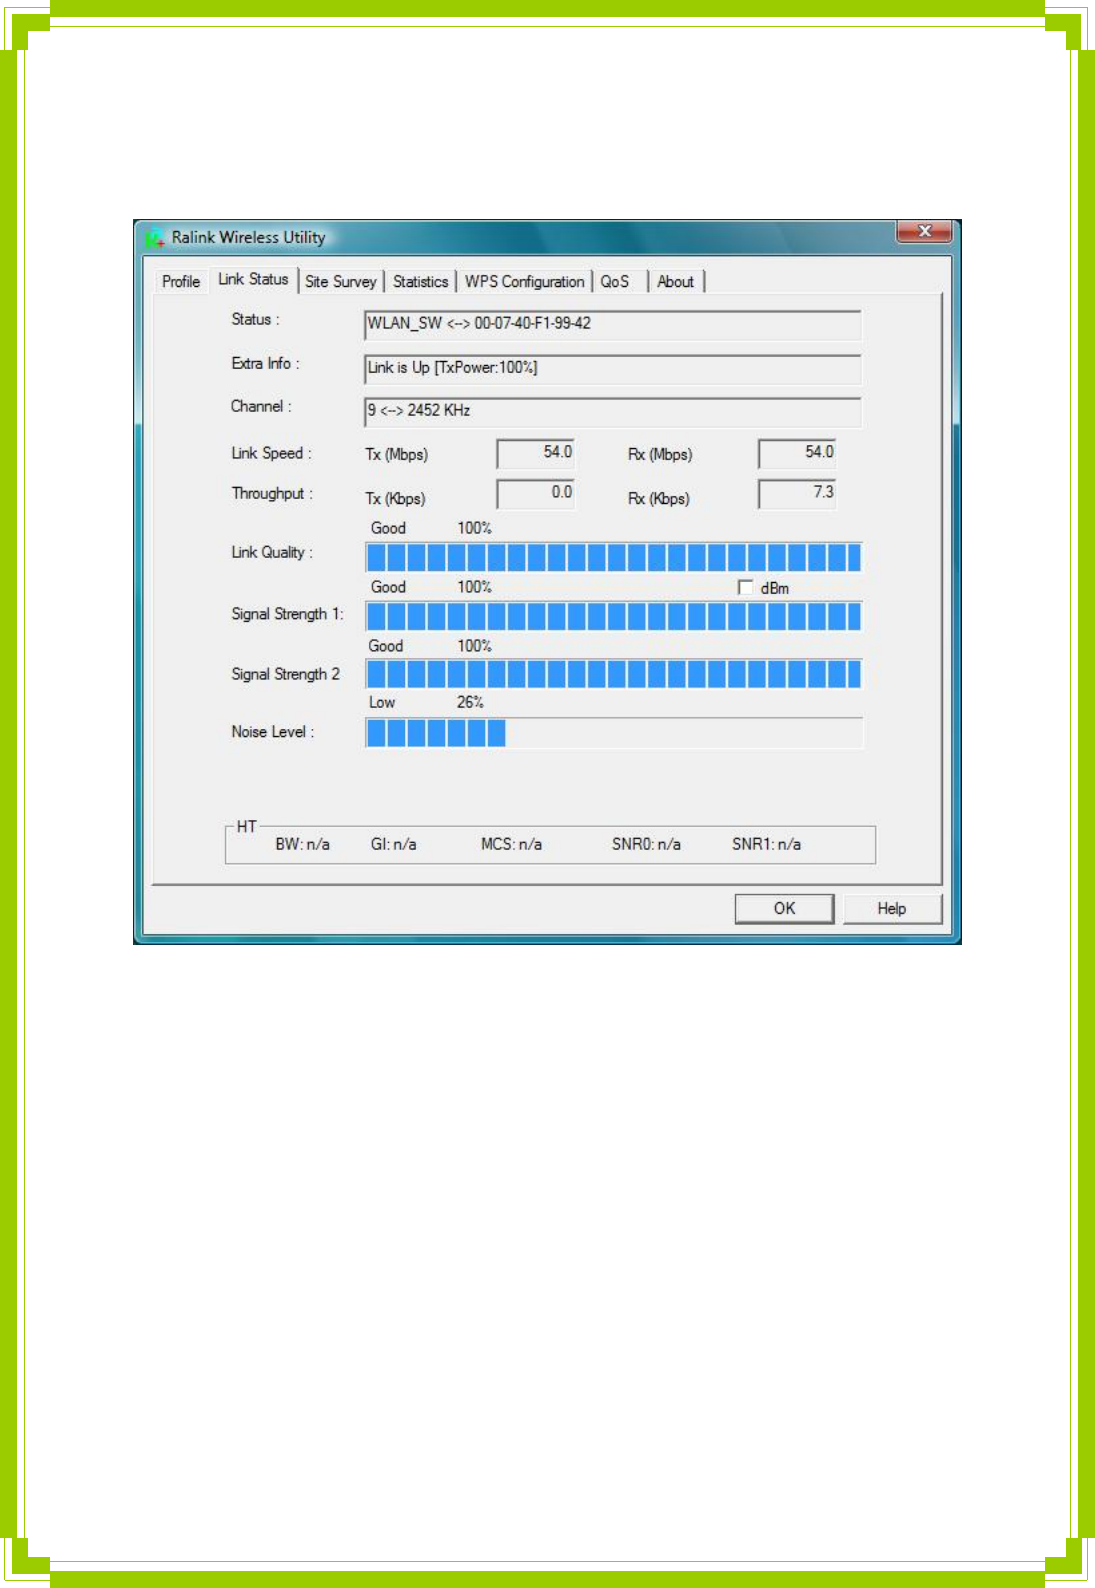The image size is (1095, 1588).
Task: Open the About tab
Action: coord(676,282)
